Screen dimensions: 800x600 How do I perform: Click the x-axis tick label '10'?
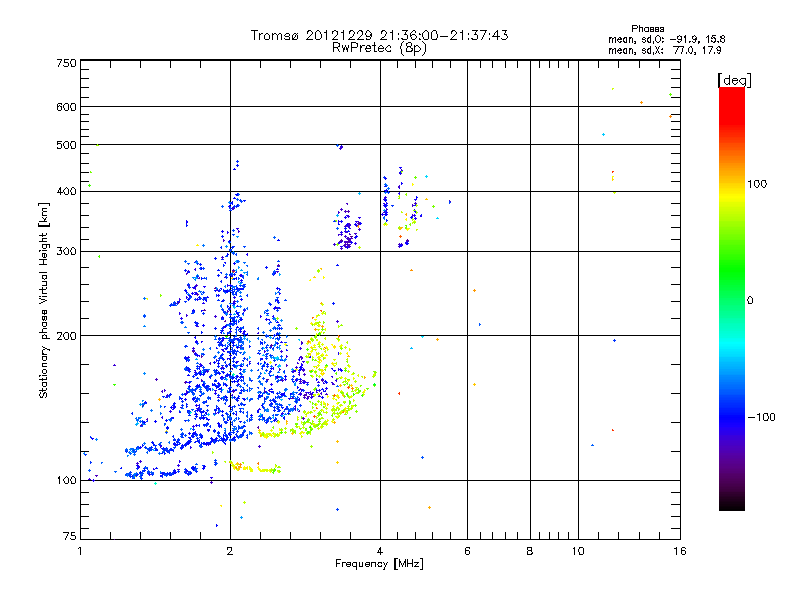578,551
